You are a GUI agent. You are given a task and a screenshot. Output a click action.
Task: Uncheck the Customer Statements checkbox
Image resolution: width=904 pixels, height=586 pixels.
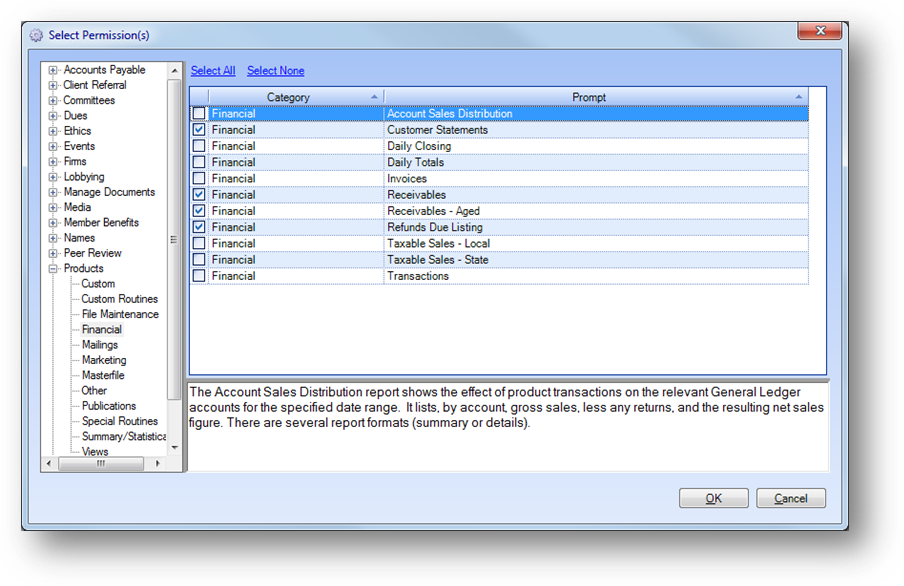(199, 130)
